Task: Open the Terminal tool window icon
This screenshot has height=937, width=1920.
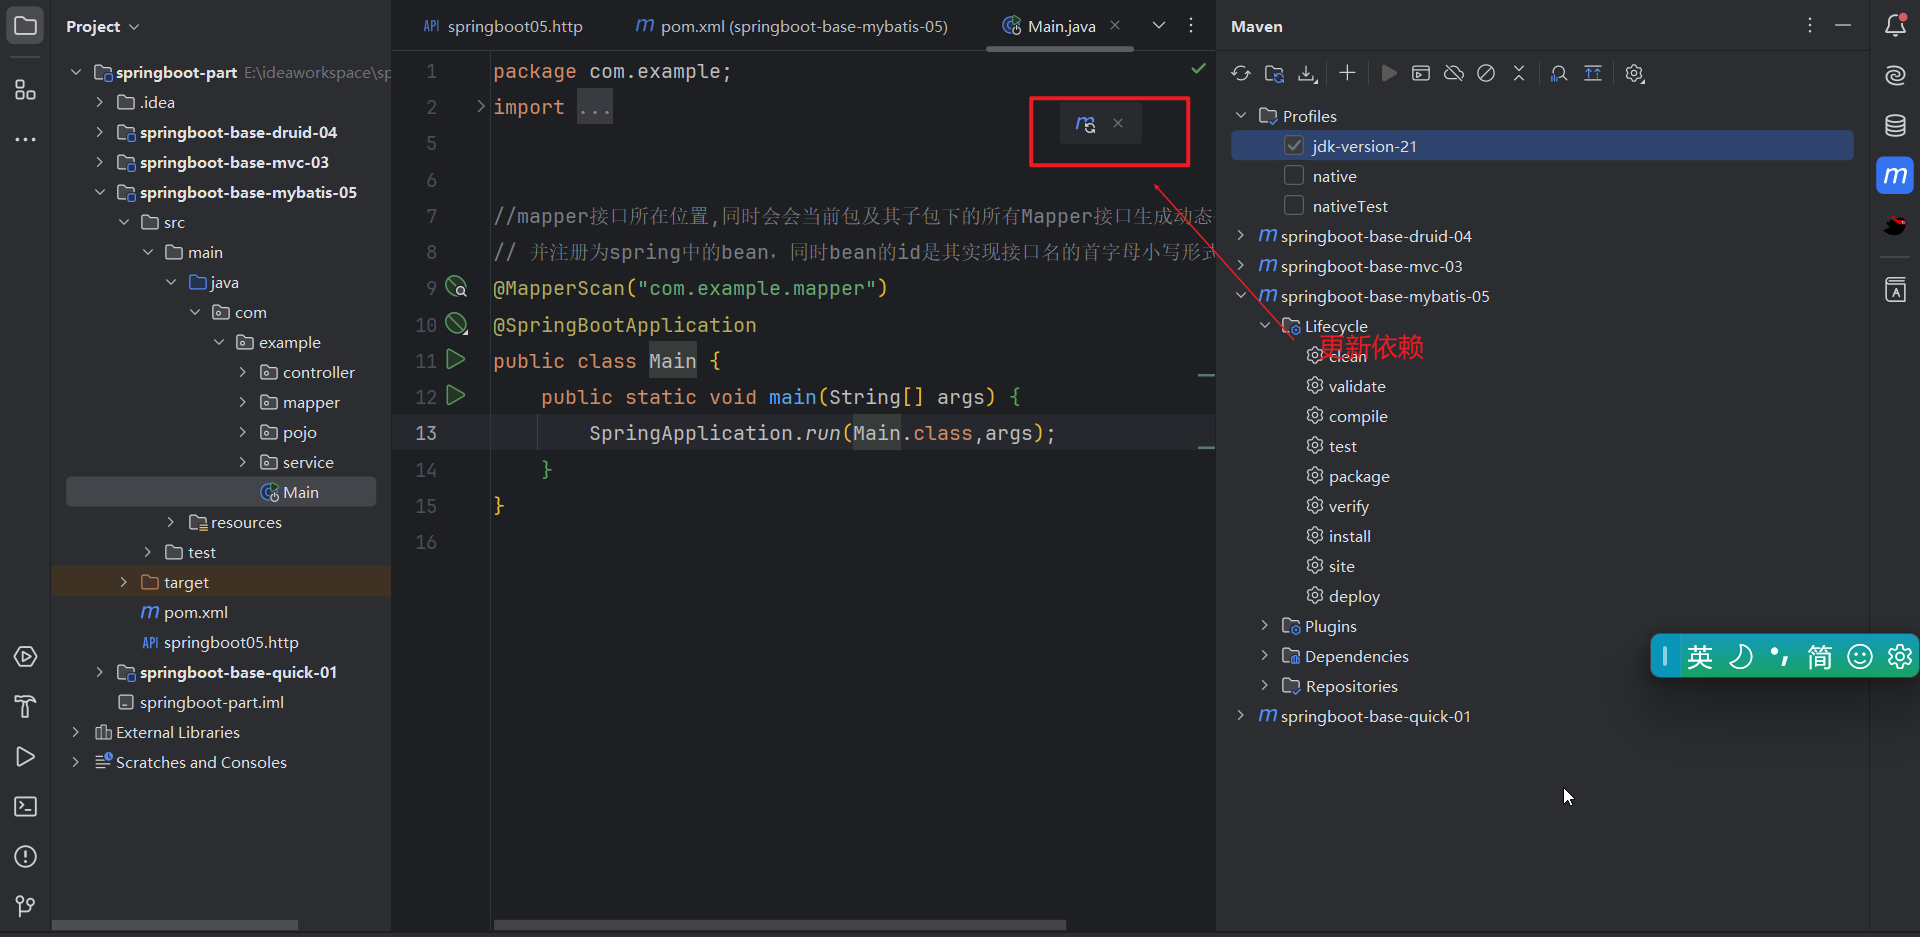Action: pos(25,806)
